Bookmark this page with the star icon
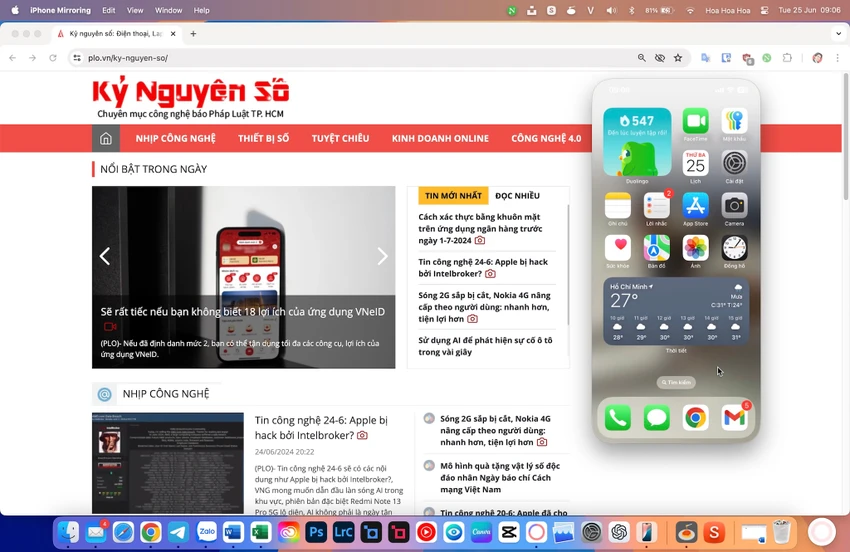 [678, 58]
